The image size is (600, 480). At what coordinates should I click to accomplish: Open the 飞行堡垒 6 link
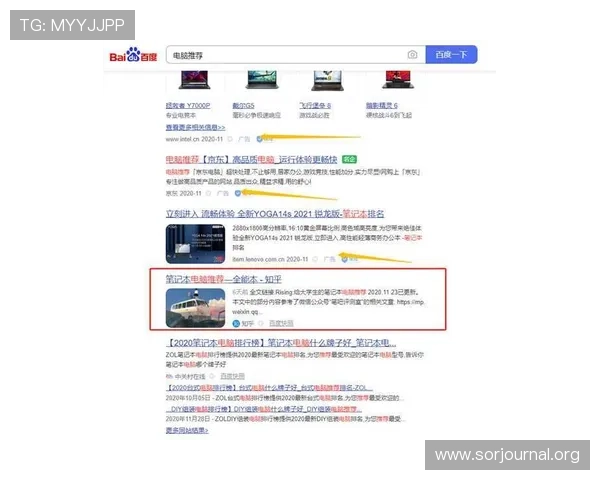tap(315, 106)
